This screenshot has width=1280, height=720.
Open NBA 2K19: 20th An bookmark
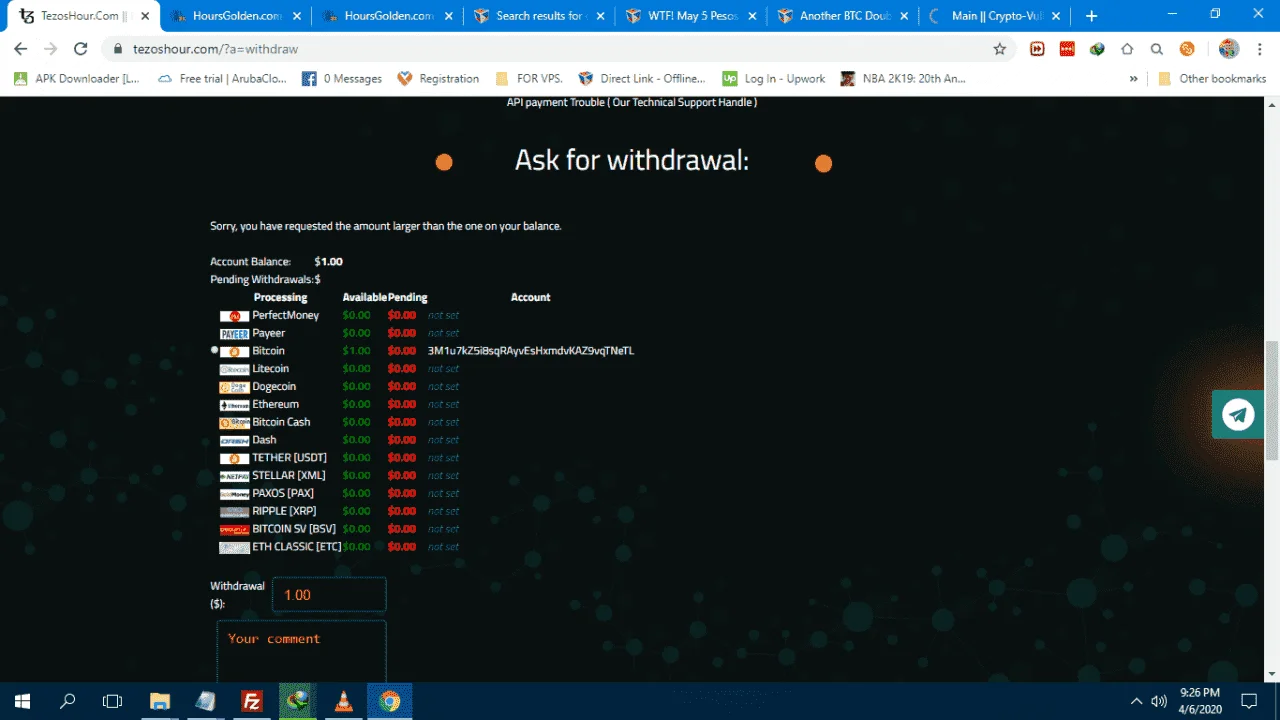[903, 79]
